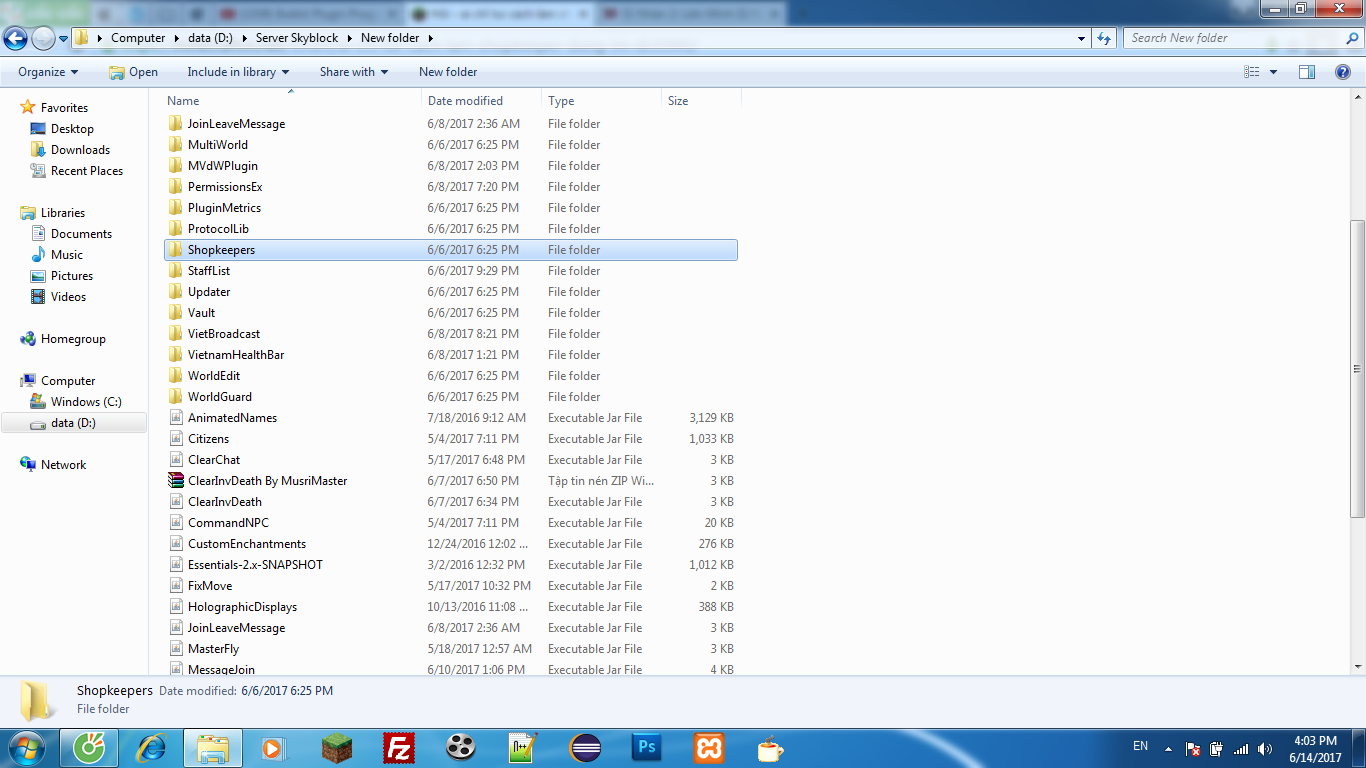The image size is (1366, 768).
Task: Click the Action Center flag tray icon
Action: [x=1193, y=748]
